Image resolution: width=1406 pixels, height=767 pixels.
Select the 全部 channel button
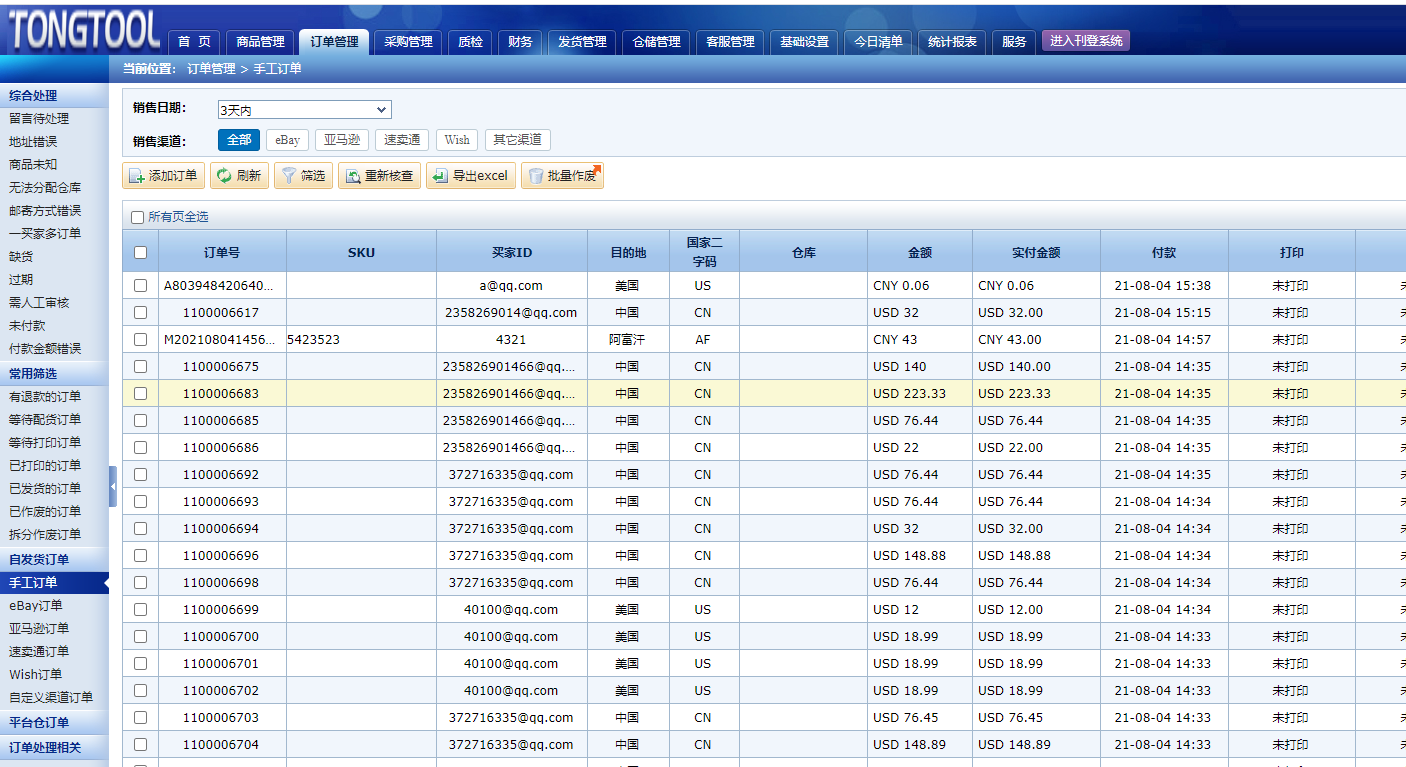click(x=239, y=140)
